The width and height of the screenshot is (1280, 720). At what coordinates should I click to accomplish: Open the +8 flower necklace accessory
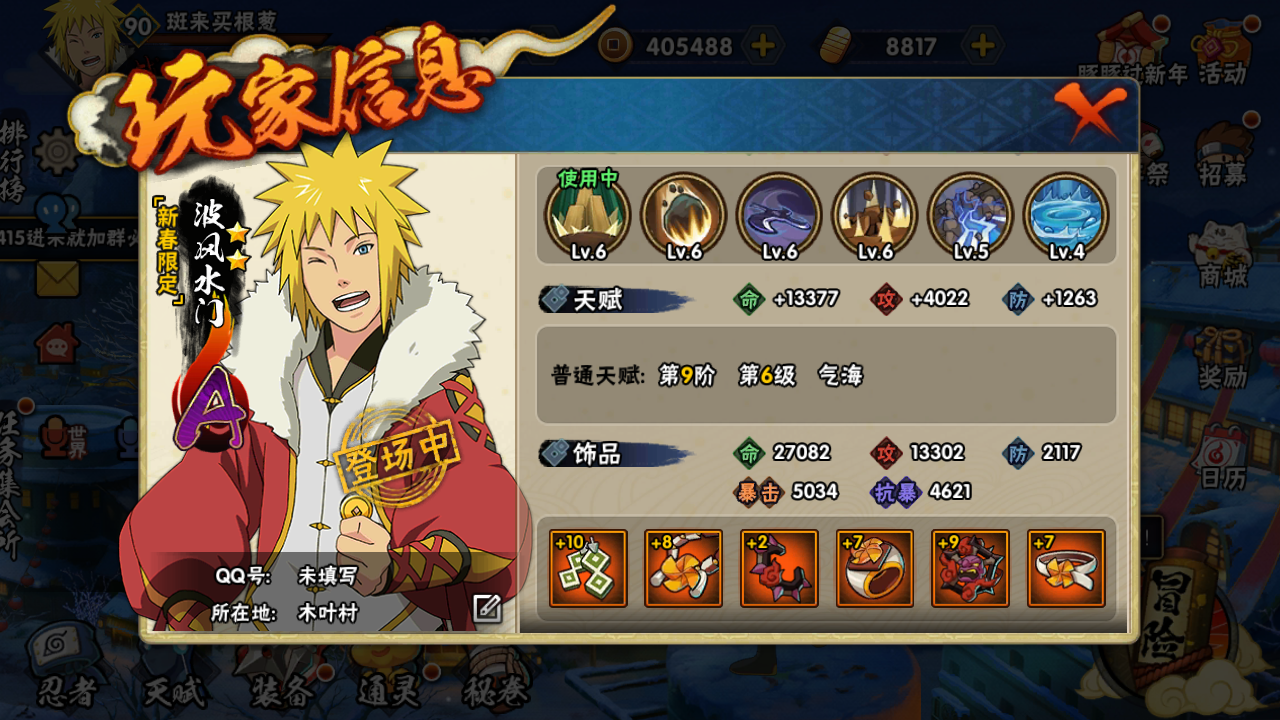(x=683, y=568)
